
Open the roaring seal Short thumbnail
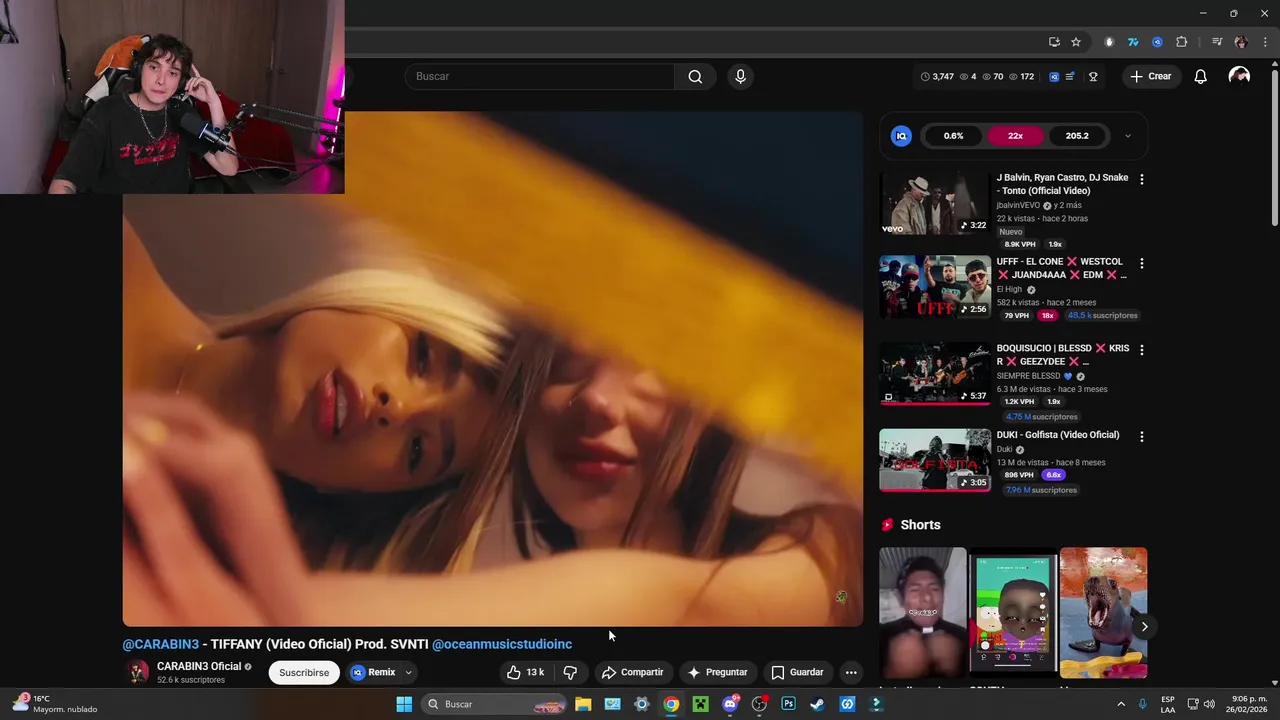1103,613
